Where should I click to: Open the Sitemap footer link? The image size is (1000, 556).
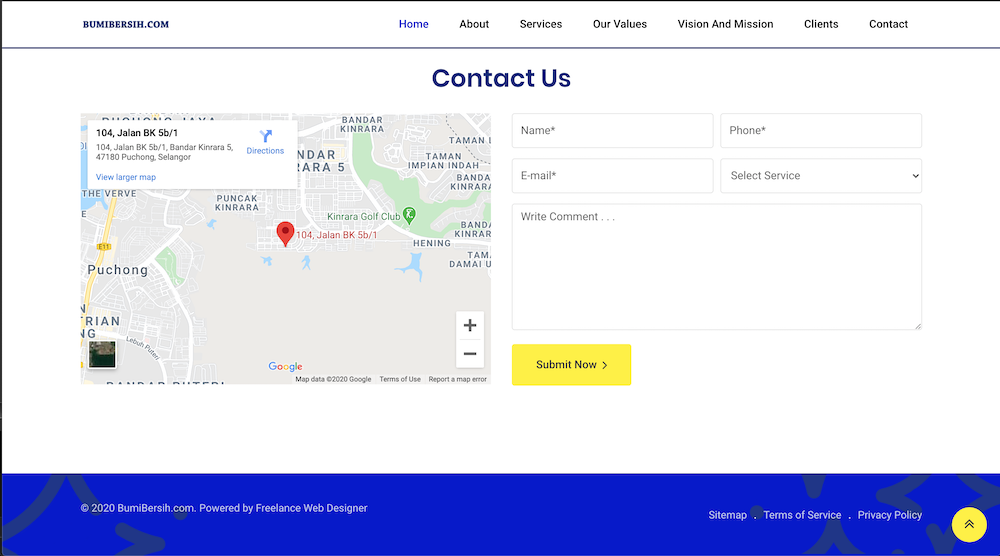(728, 515)
